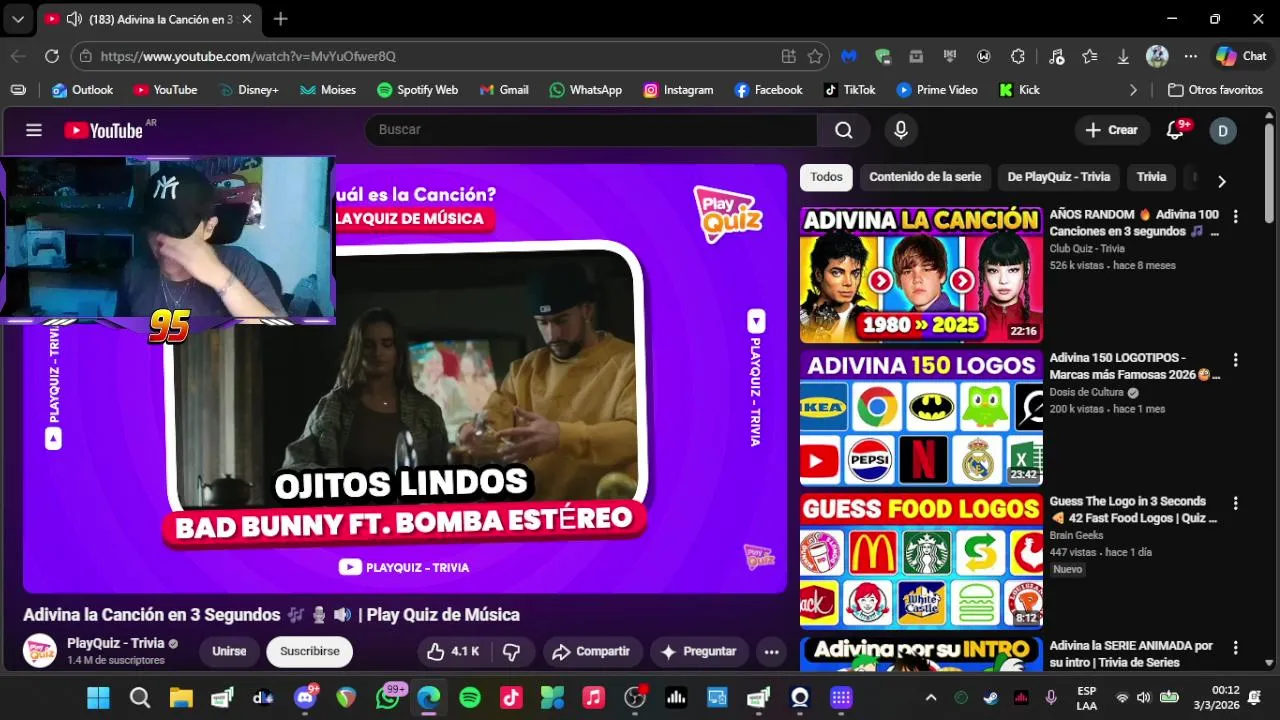Open the tab search dropdown arrow
Image resolution: width=1280 pixels, height=720 pixels.
click(x=18, y=19)
